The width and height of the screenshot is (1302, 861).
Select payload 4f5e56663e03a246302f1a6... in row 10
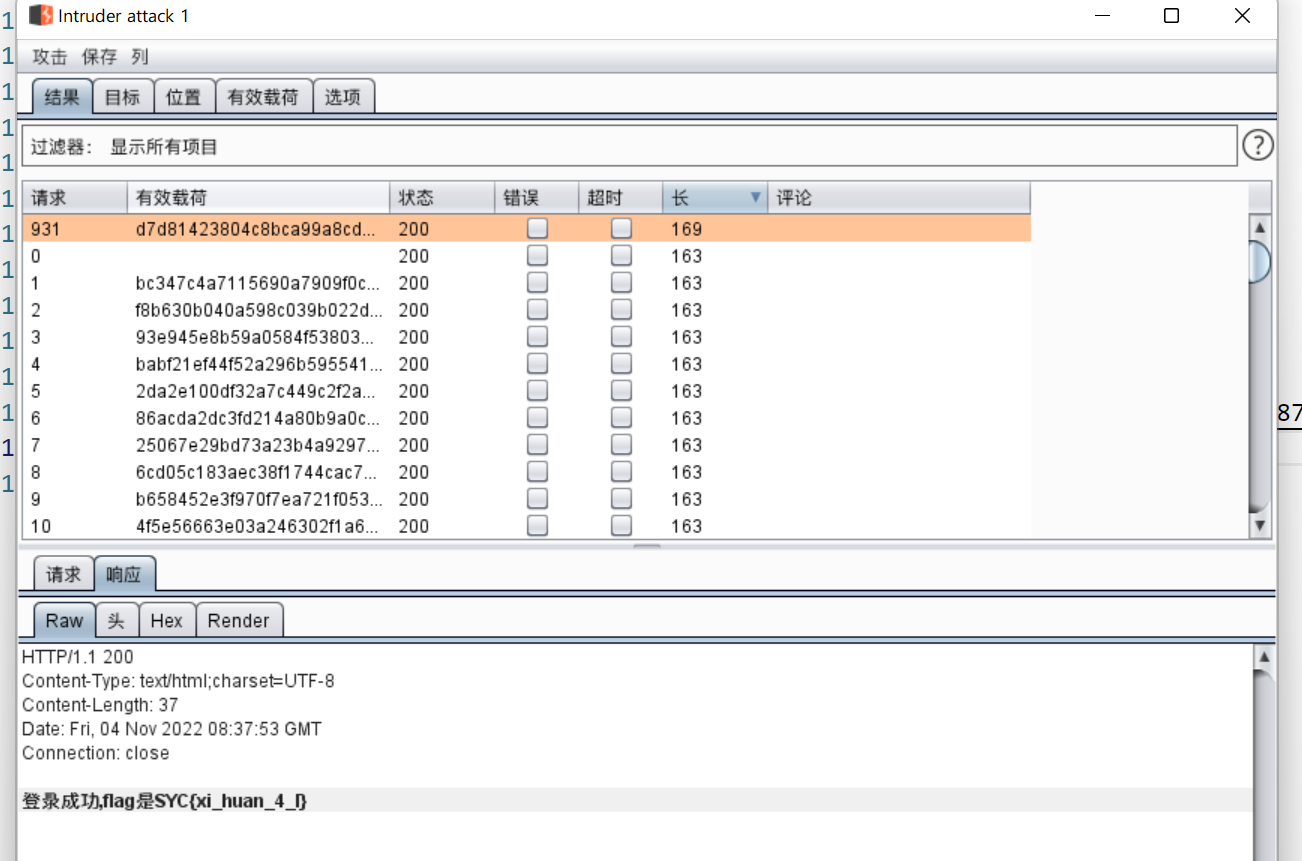point(258,526)
